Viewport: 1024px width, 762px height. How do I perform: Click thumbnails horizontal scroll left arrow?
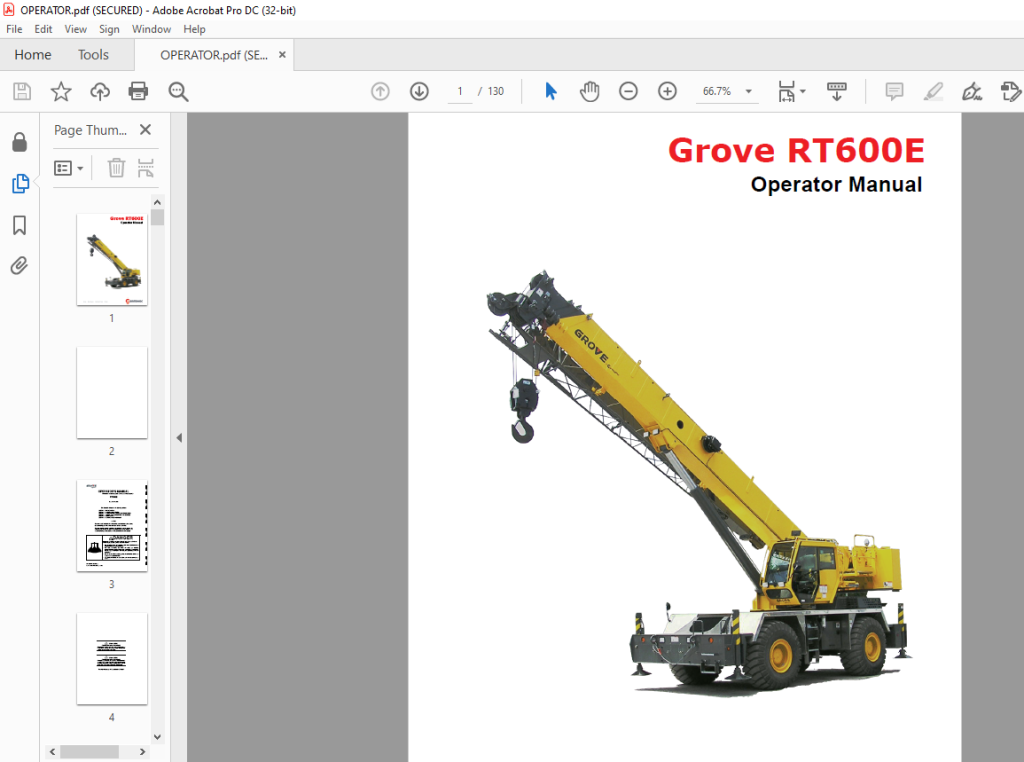pyautogui.click(x=52, y=752)
